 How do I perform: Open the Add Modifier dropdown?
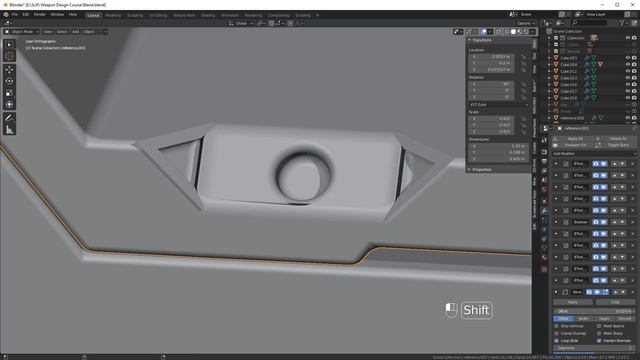coord(594,154)
